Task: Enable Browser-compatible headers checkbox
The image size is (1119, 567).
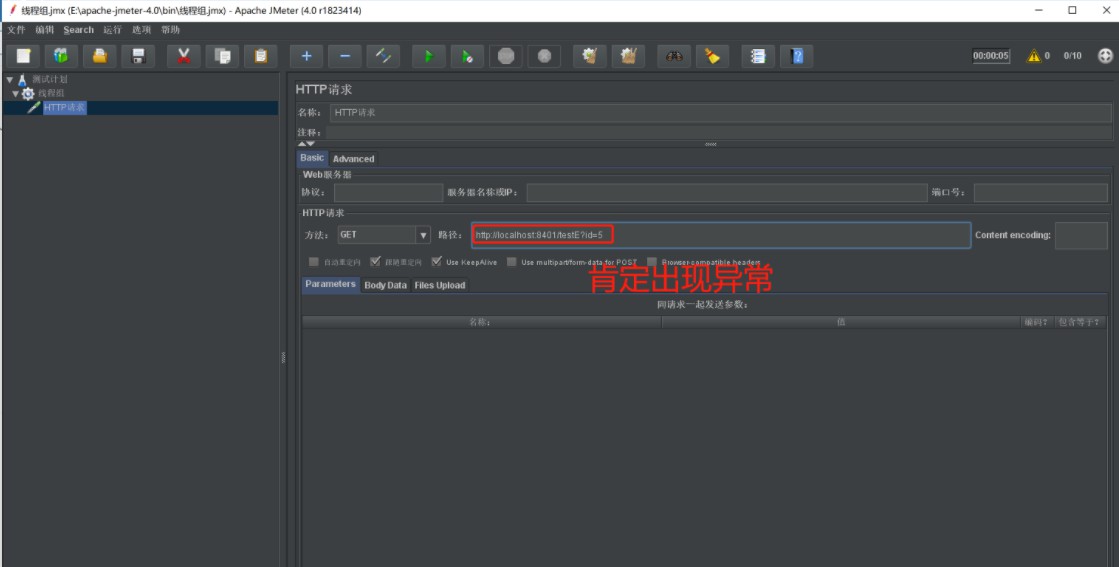Action: pyautogui.click(x=652, y=262)
